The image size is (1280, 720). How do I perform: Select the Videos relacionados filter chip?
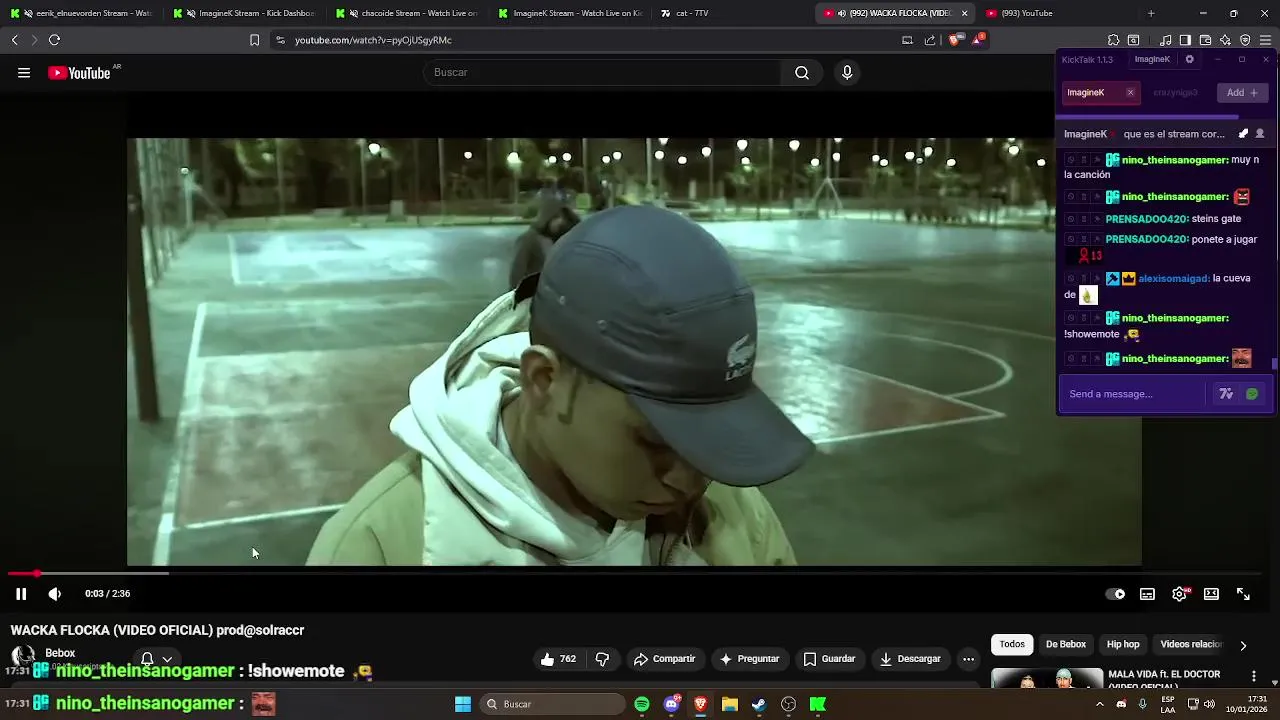pyautogui.click(x=1191, y=645)
